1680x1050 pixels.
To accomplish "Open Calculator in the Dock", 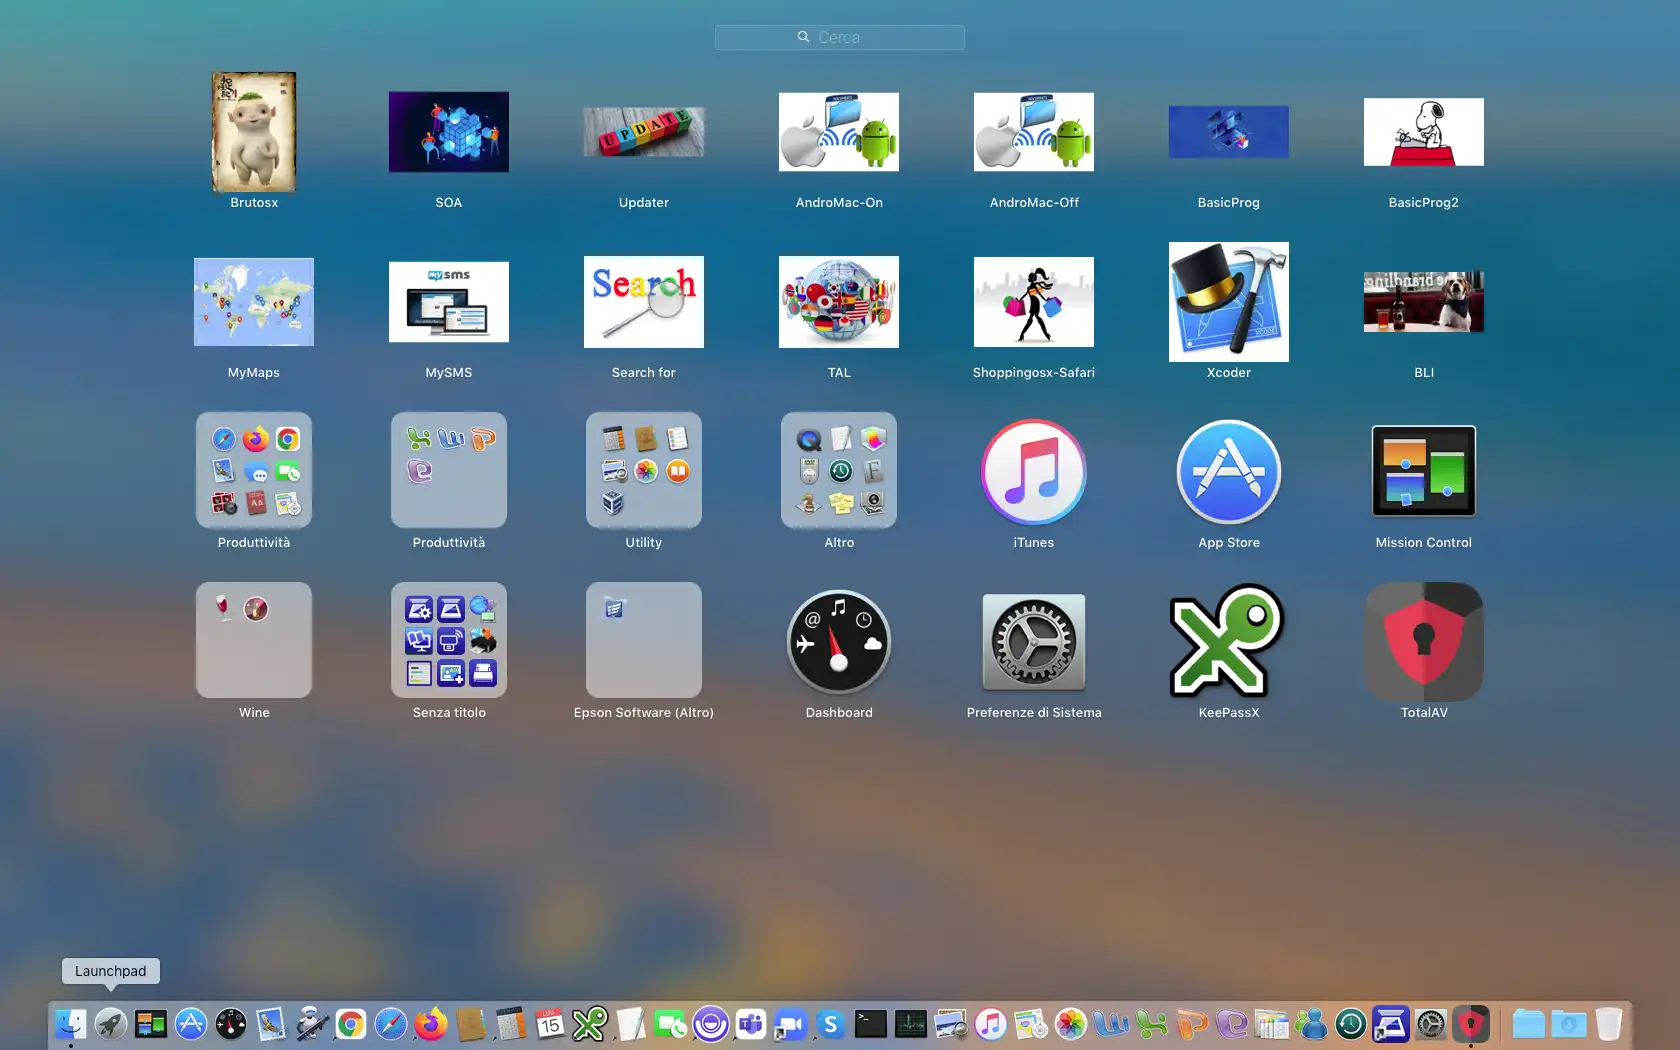I will [x=510, y=1024].
